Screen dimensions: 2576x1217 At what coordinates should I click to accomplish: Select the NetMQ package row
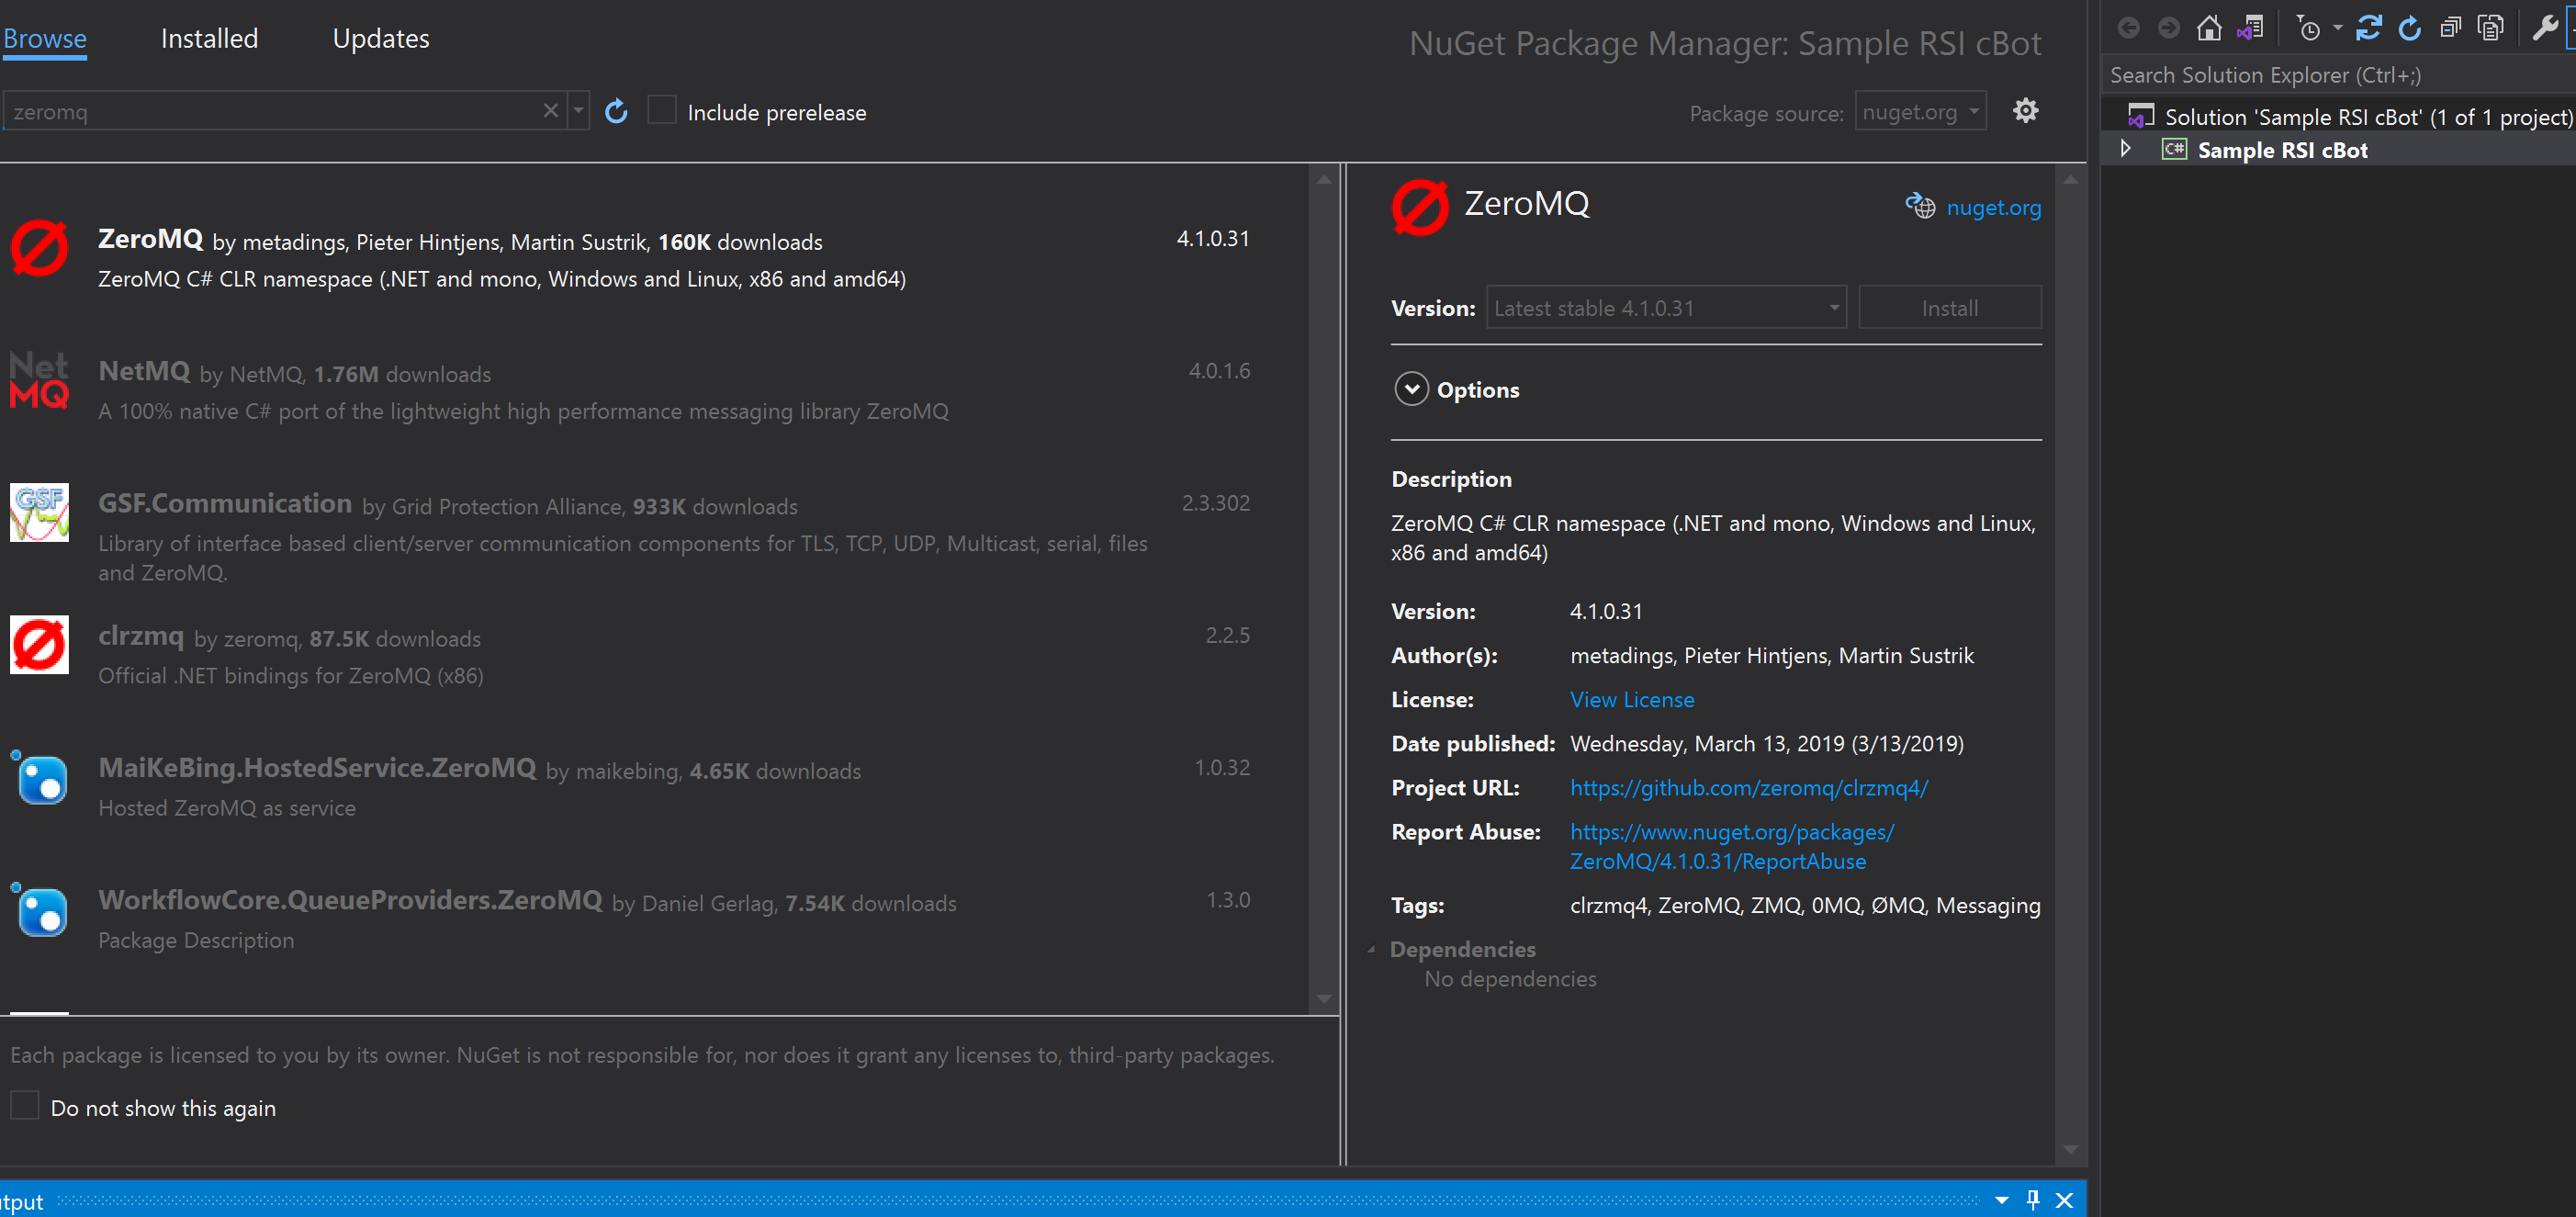[x=655, y=388]
